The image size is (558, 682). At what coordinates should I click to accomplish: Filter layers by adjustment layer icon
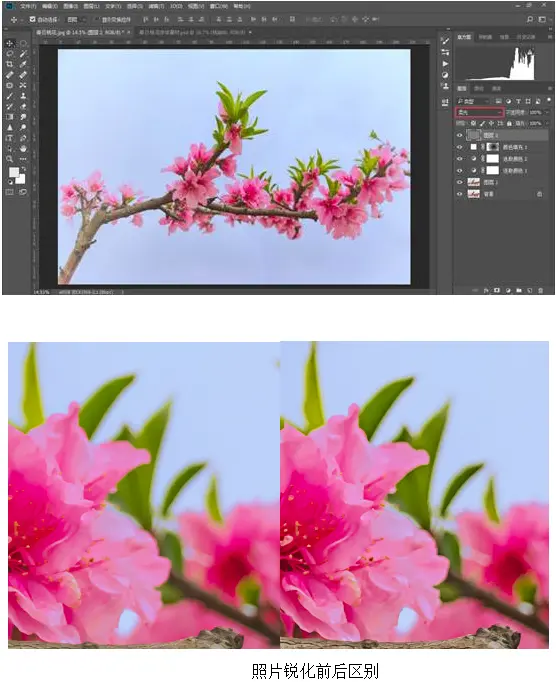tap(508, 101)
